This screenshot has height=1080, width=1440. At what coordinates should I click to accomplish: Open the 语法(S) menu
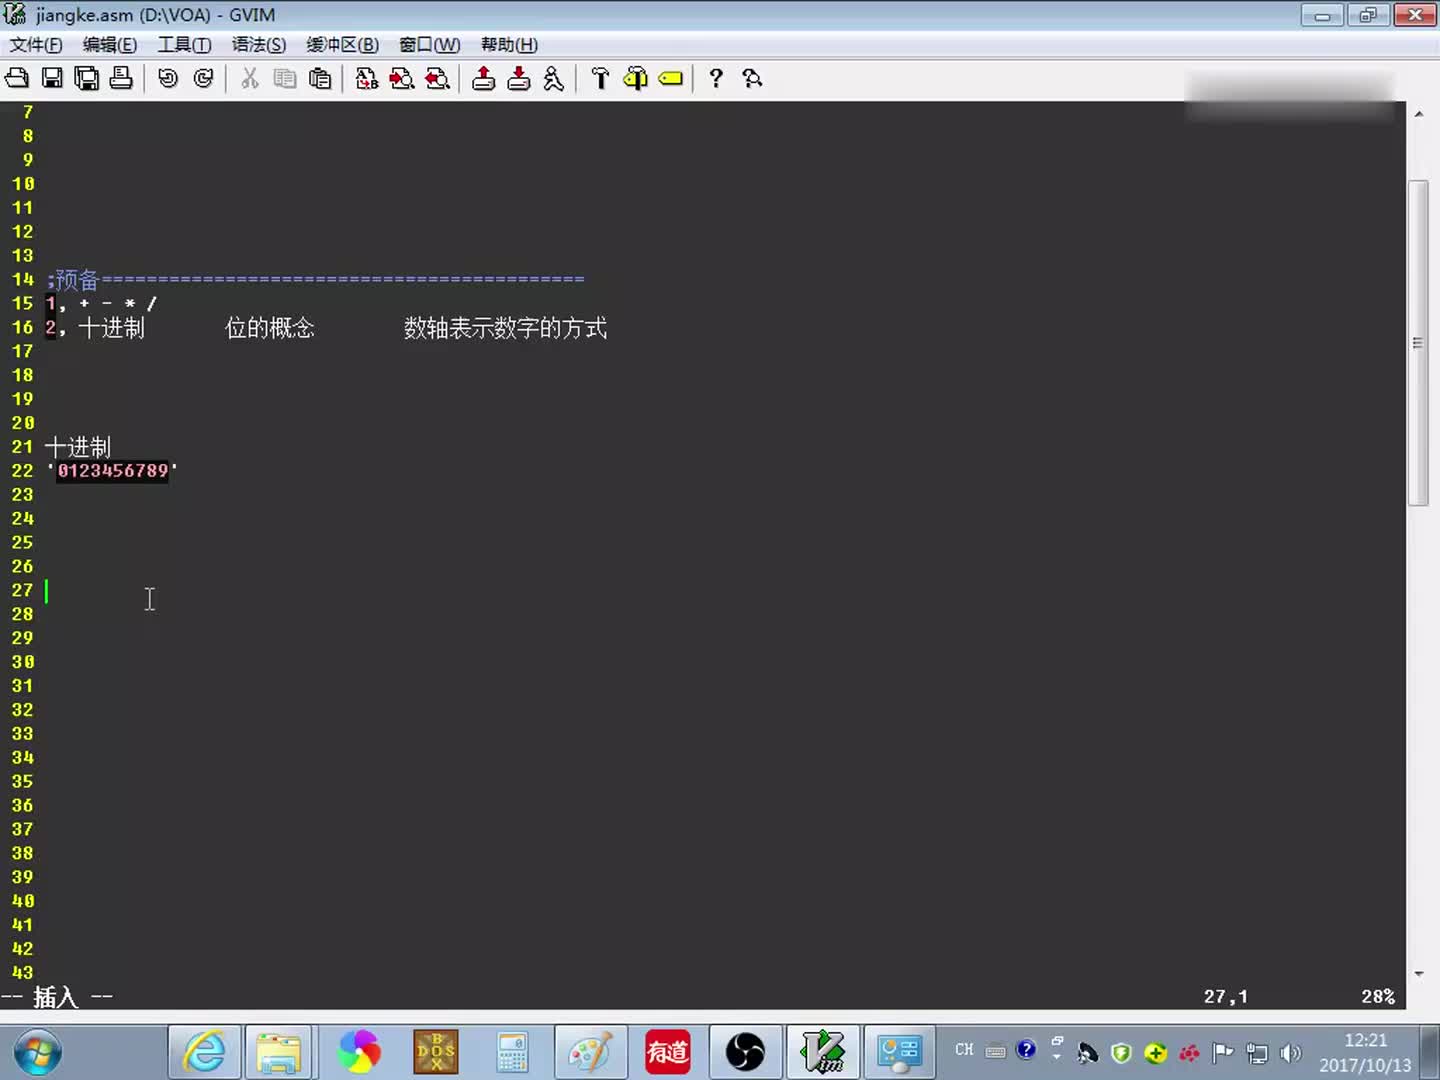(259, 45)
